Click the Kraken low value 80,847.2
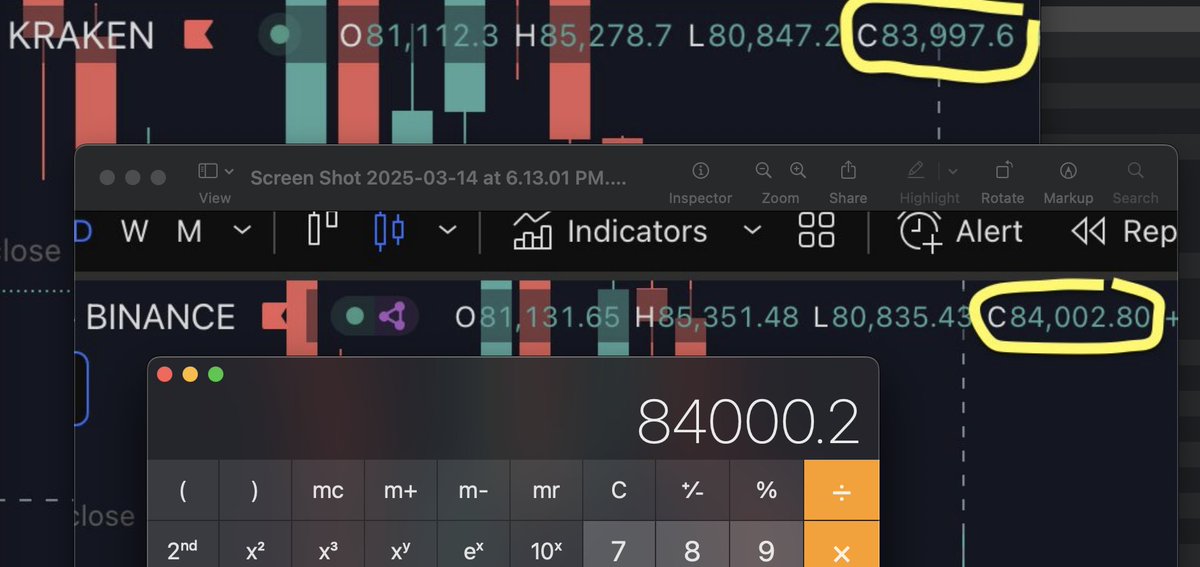The height and width of the screenshot is (567, 1200). 774,36
